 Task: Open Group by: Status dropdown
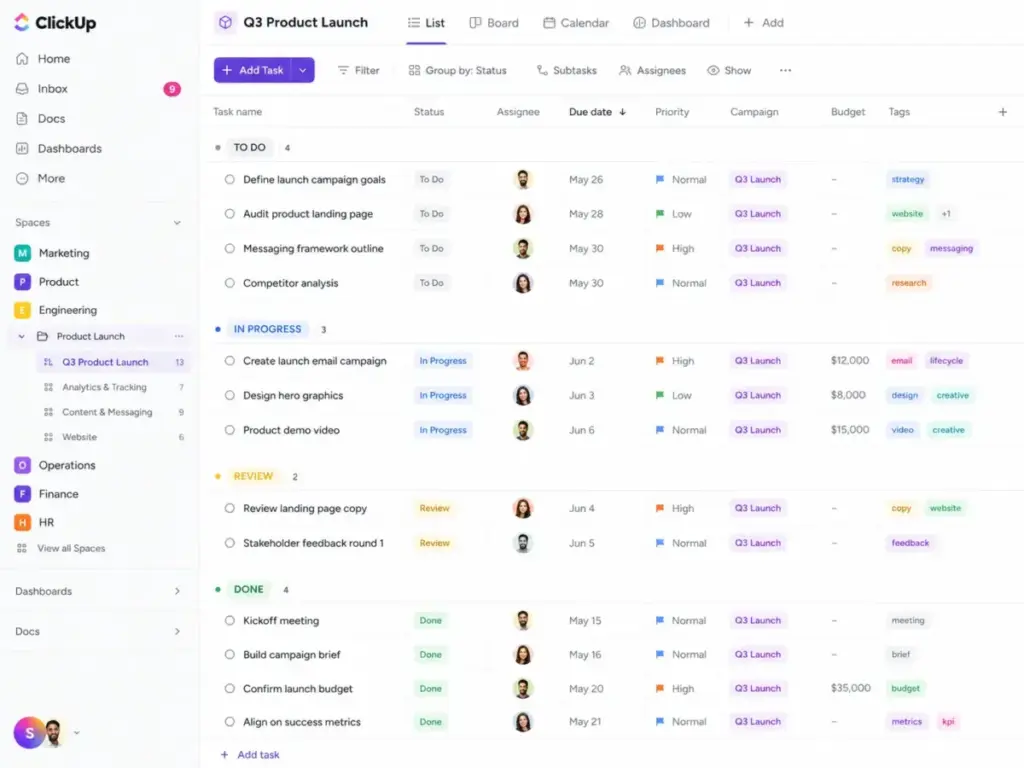(x=457, y=71)
